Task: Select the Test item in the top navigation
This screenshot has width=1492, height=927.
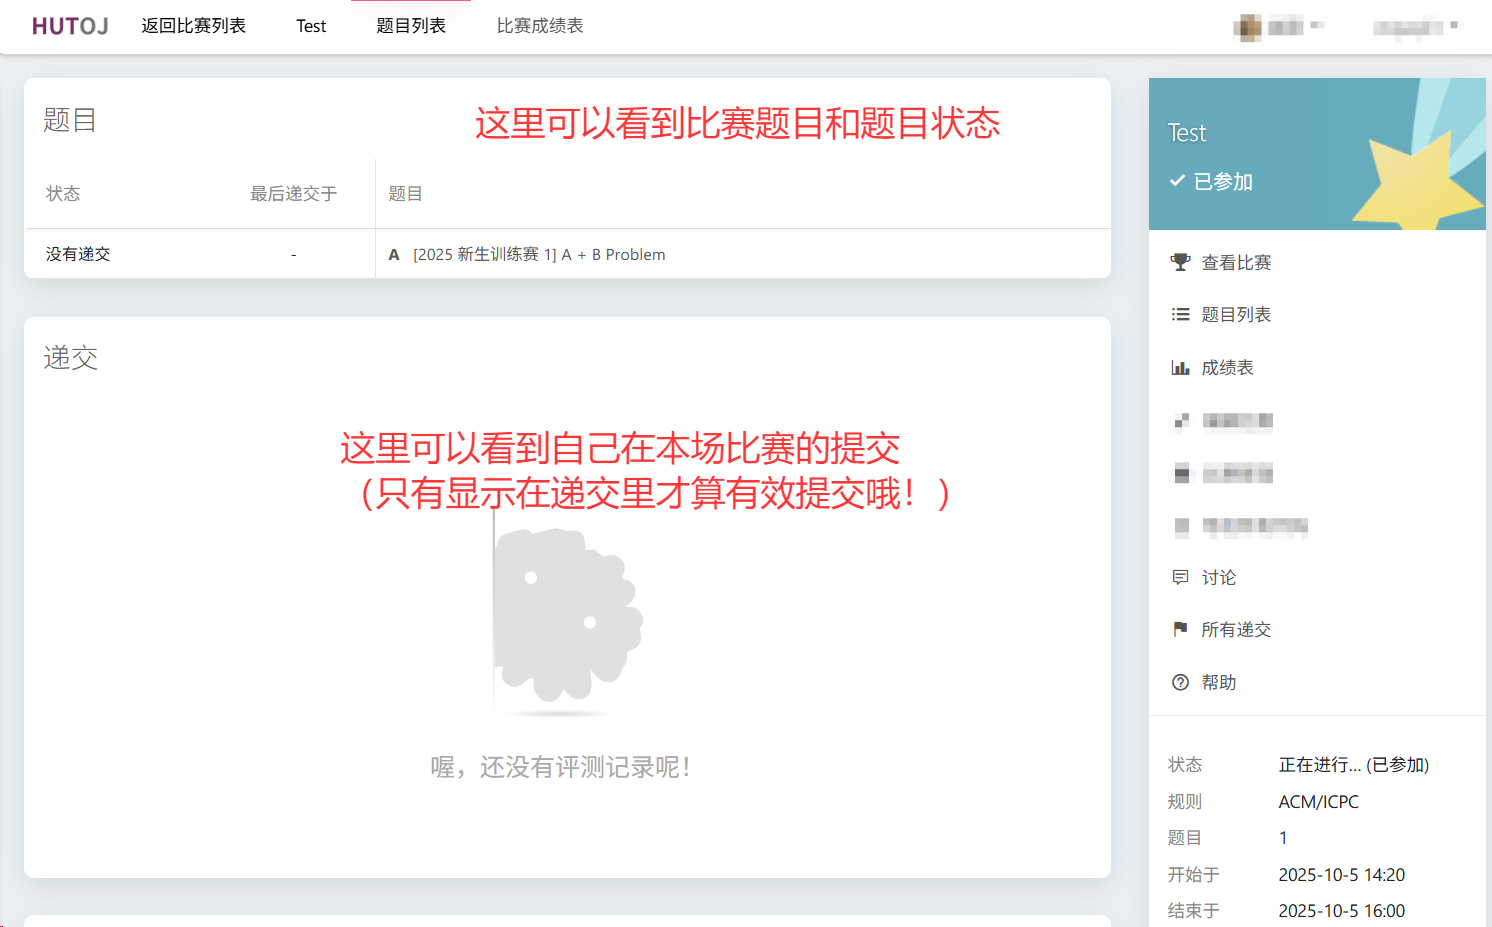Action: (311, 26)
